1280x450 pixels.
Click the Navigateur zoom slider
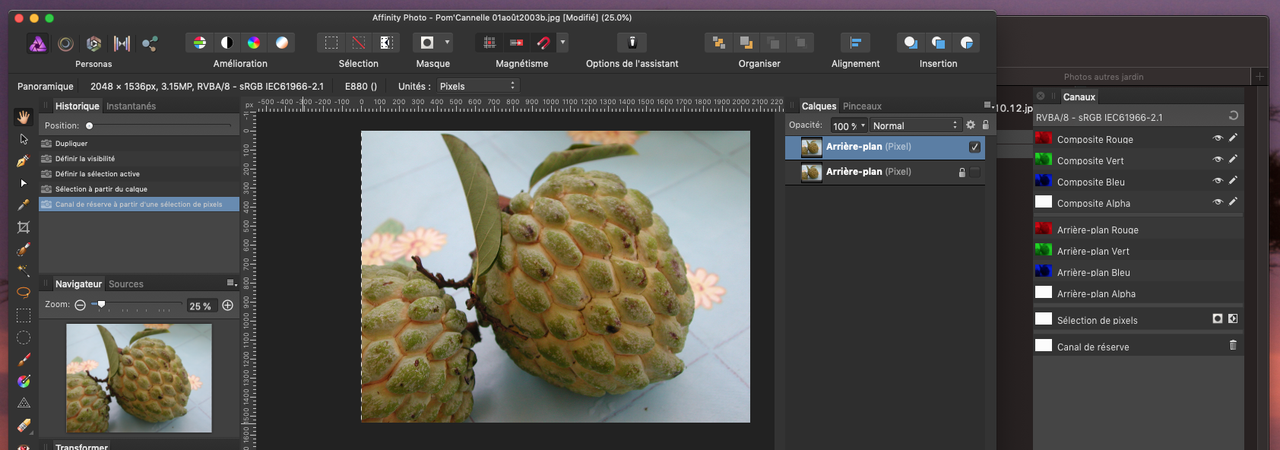(x=136, y=304)
